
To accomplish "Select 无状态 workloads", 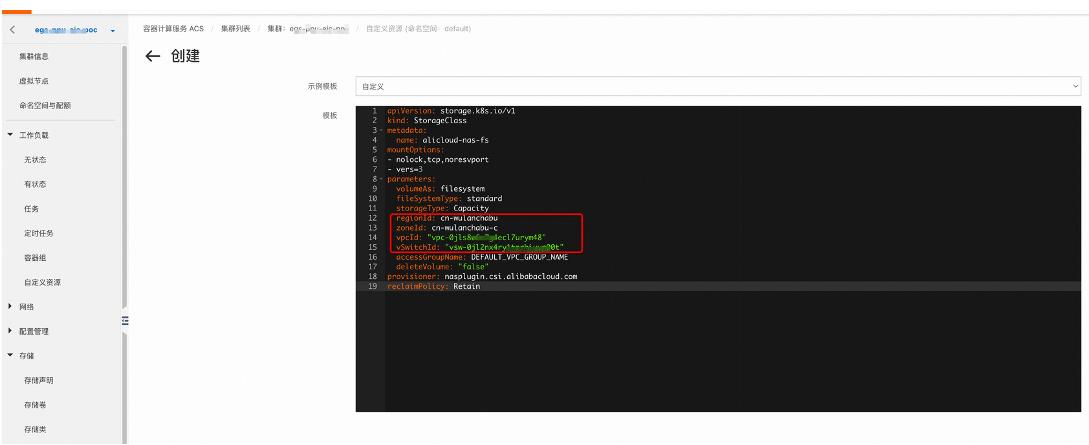I will pyautogui.click(x=35, y=160).
